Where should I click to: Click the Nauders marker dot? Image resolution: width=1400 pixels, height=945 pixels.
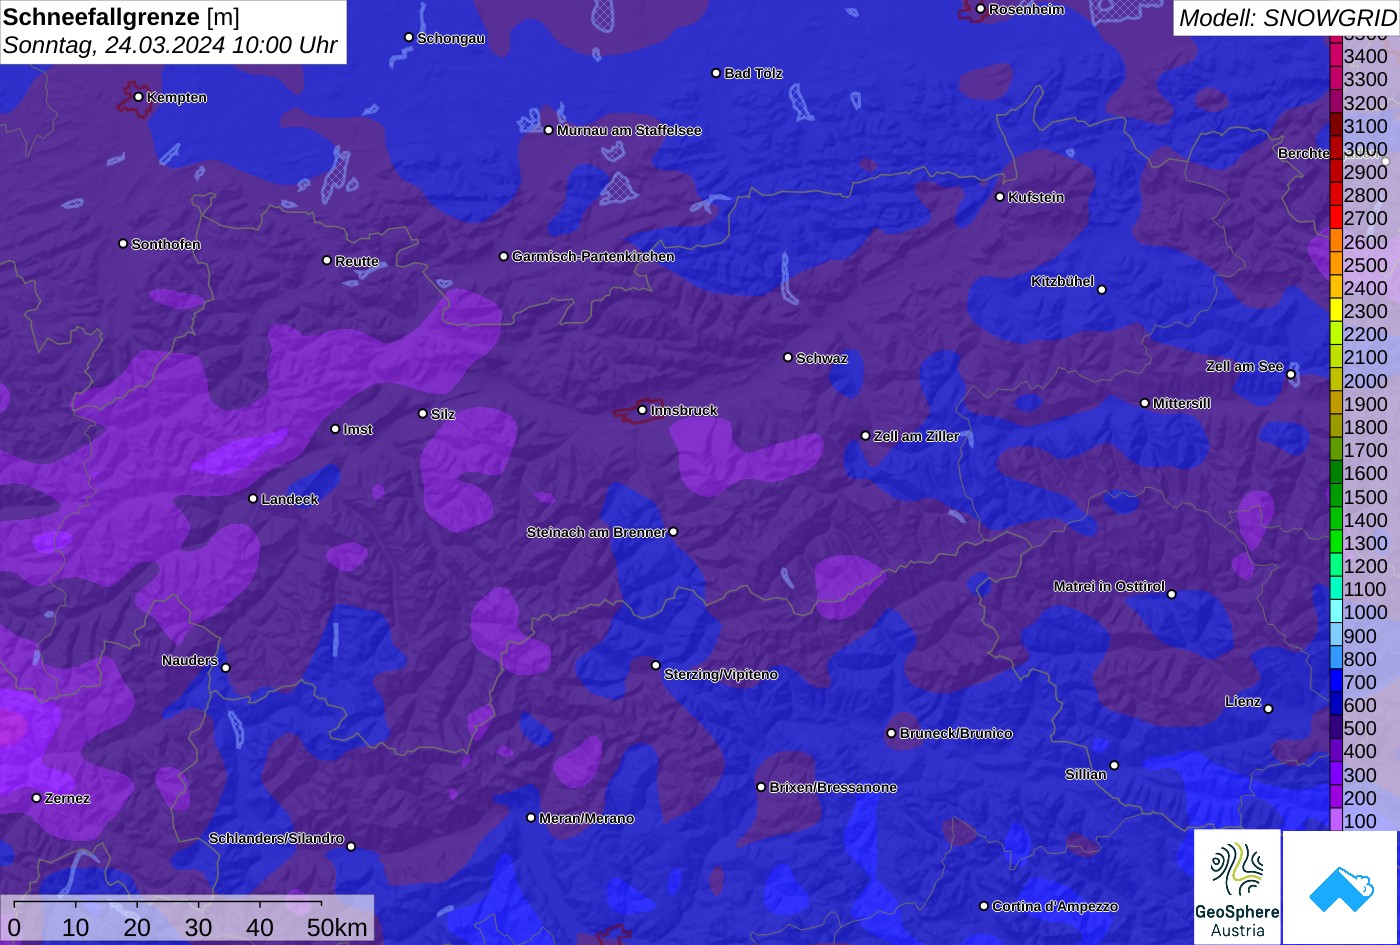(225, 668)
